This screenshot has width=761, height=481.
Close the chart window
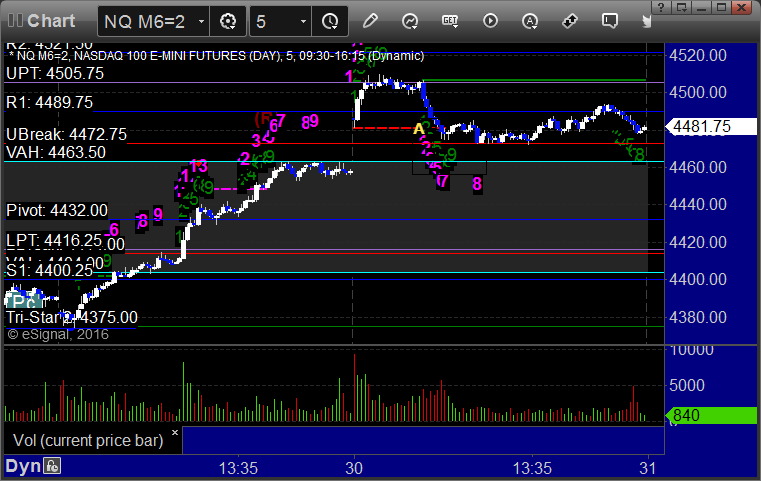point(742,7)
